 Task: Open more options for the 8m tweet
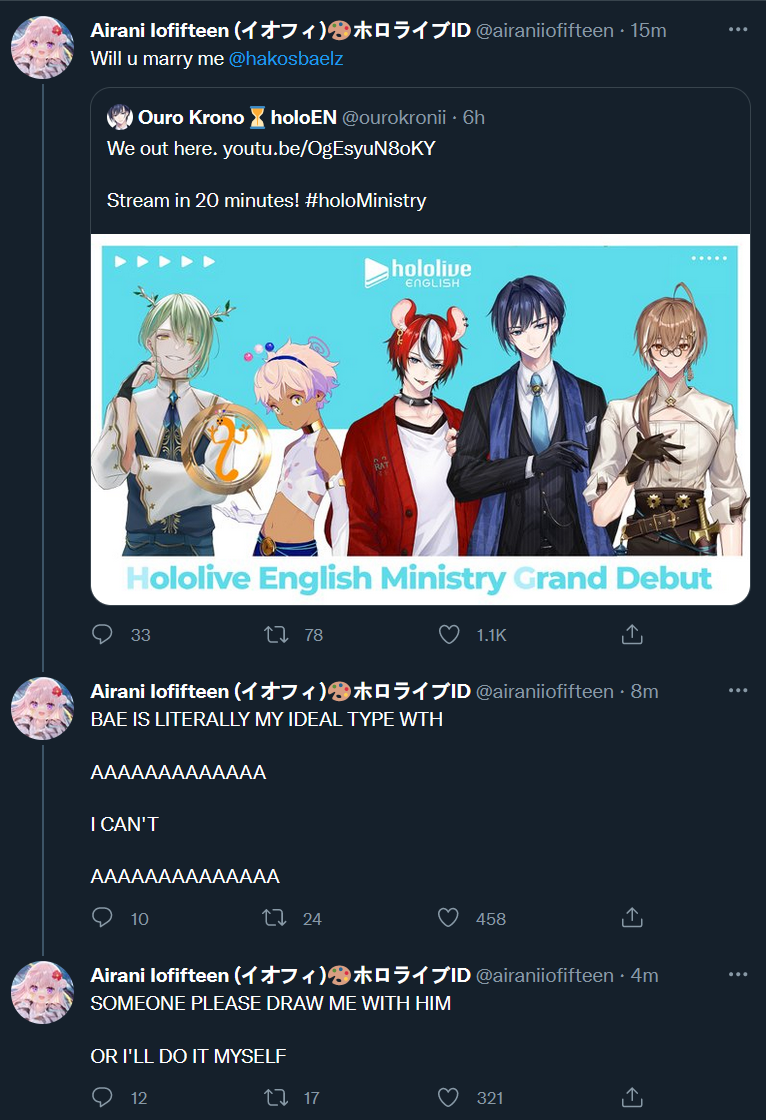[x=738, y=690]
